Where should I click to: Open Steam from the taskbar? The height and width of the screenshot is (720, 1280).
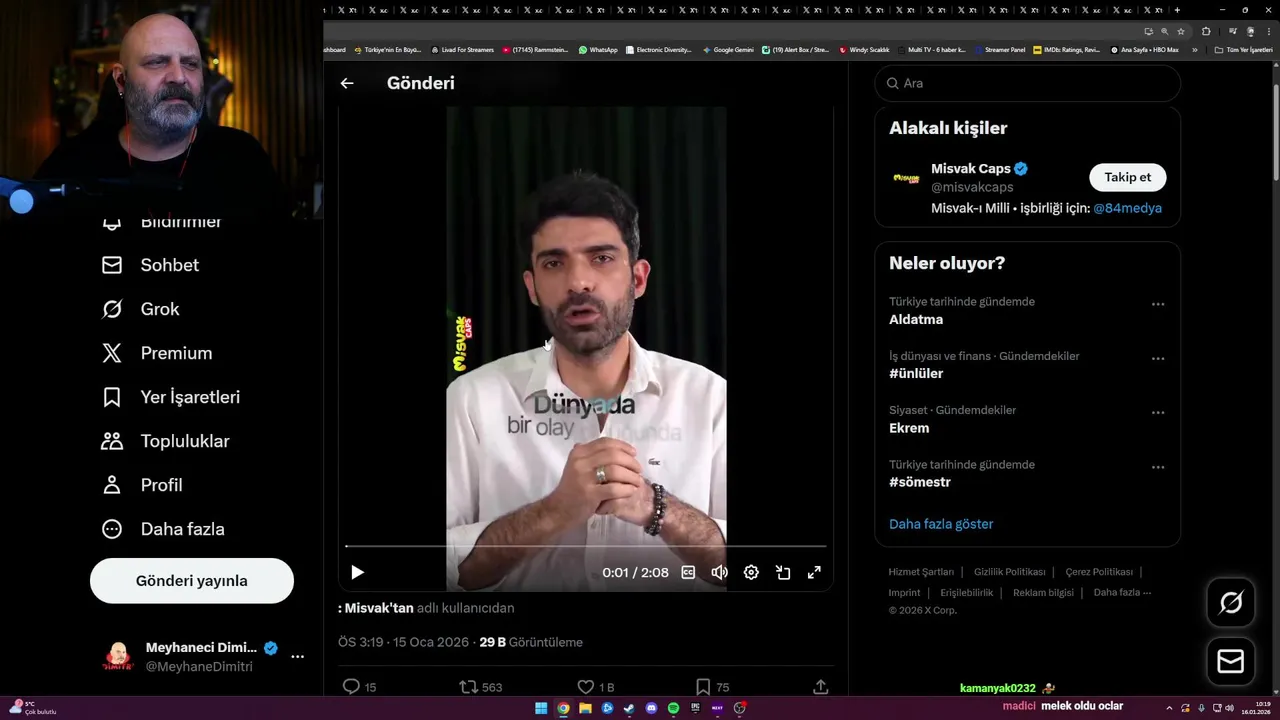click(629, 708)
